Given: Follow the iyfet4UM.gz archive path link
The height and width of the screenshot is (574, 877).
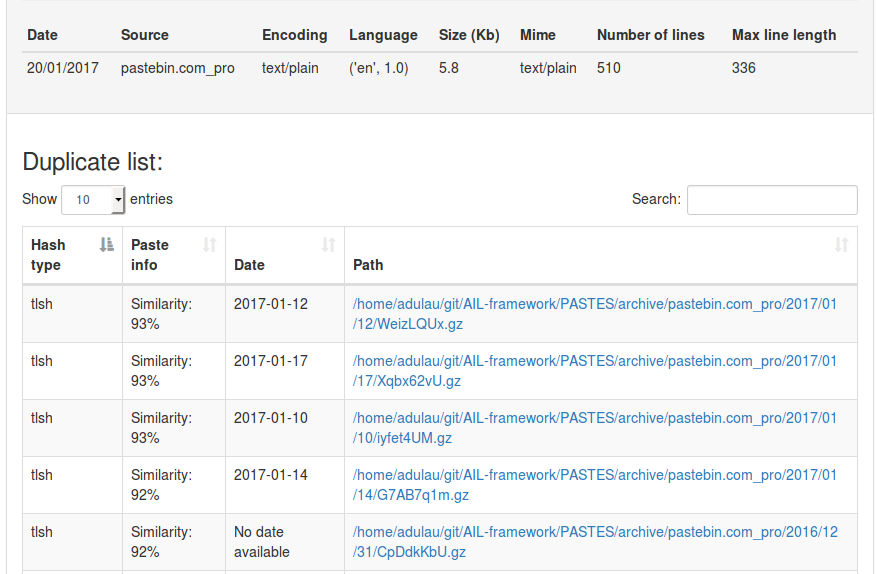Looking at the screenshot, I should 594,428.
